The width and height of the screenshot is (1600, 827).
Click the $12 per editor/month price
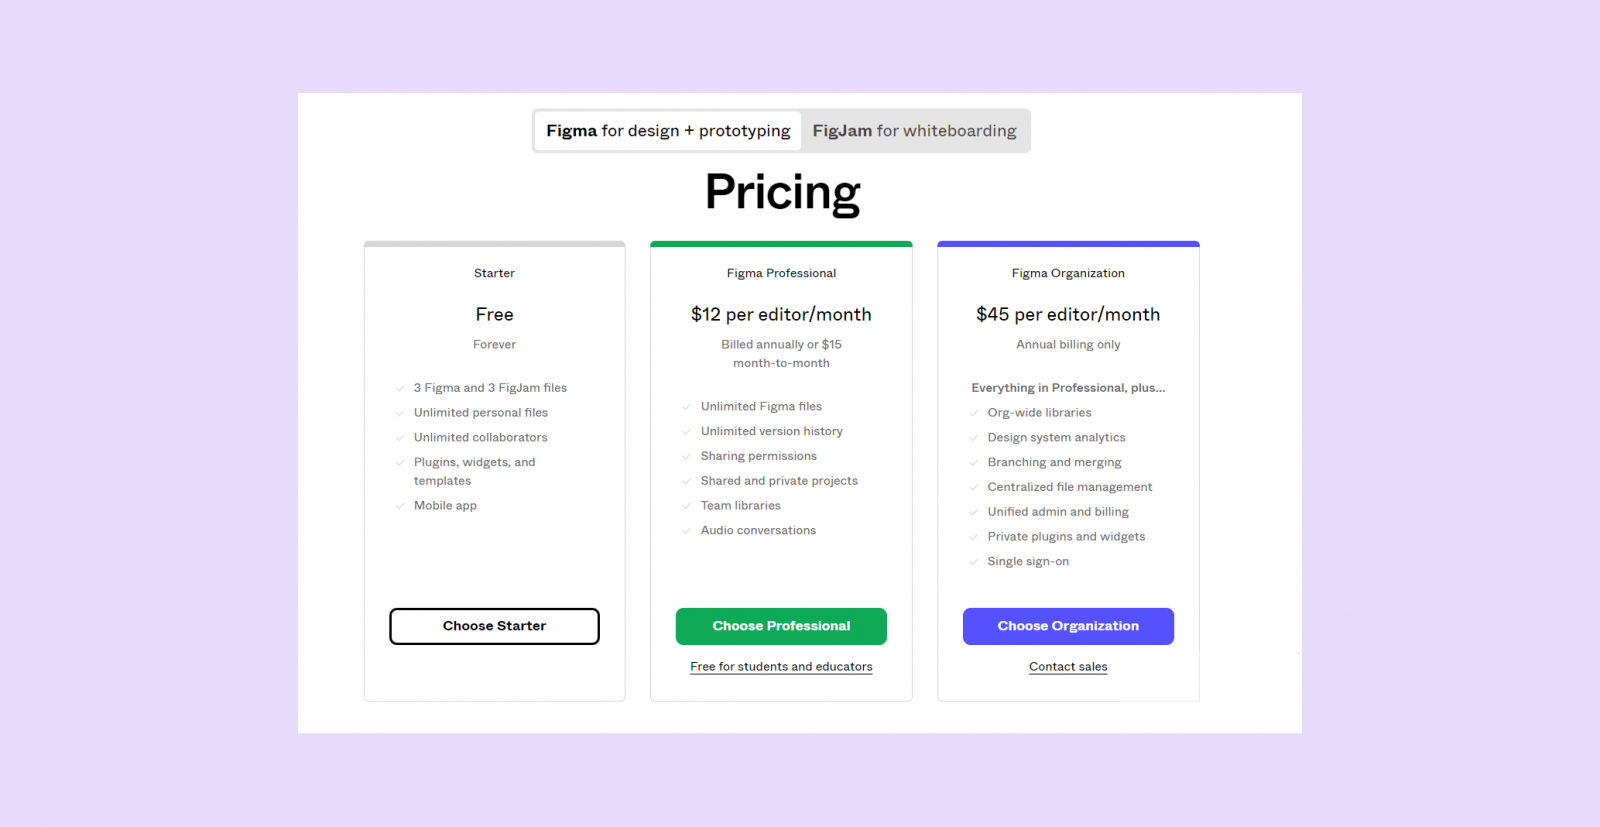781,315
